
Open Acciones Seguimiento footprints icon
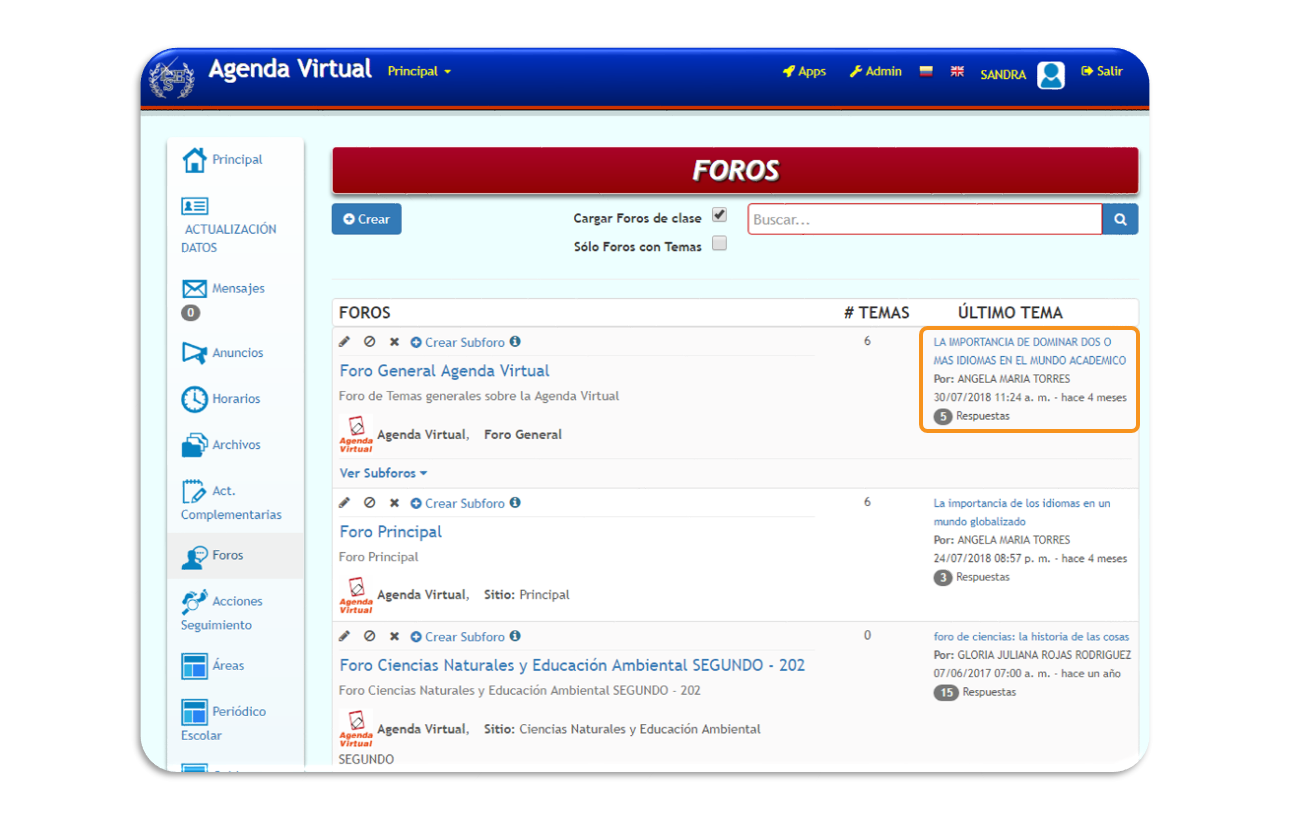(x=194, y=601)
